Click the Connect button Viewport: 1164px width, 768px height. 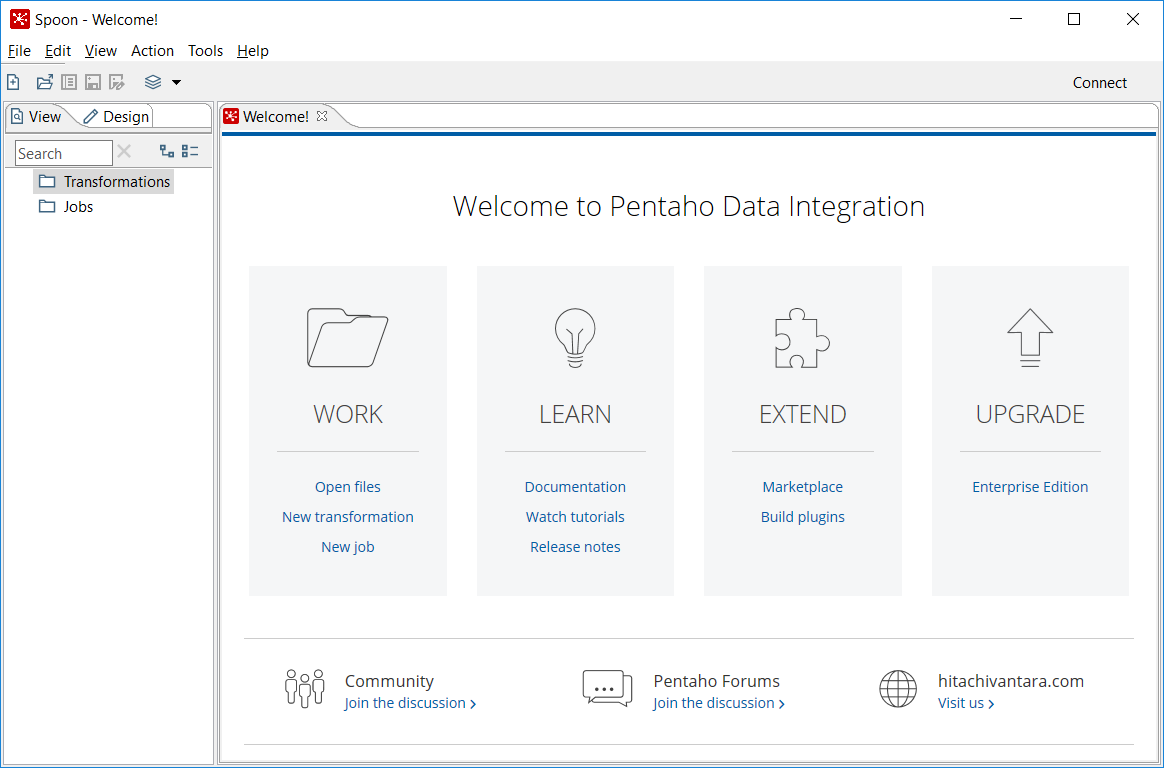(x=1099, y=83)
